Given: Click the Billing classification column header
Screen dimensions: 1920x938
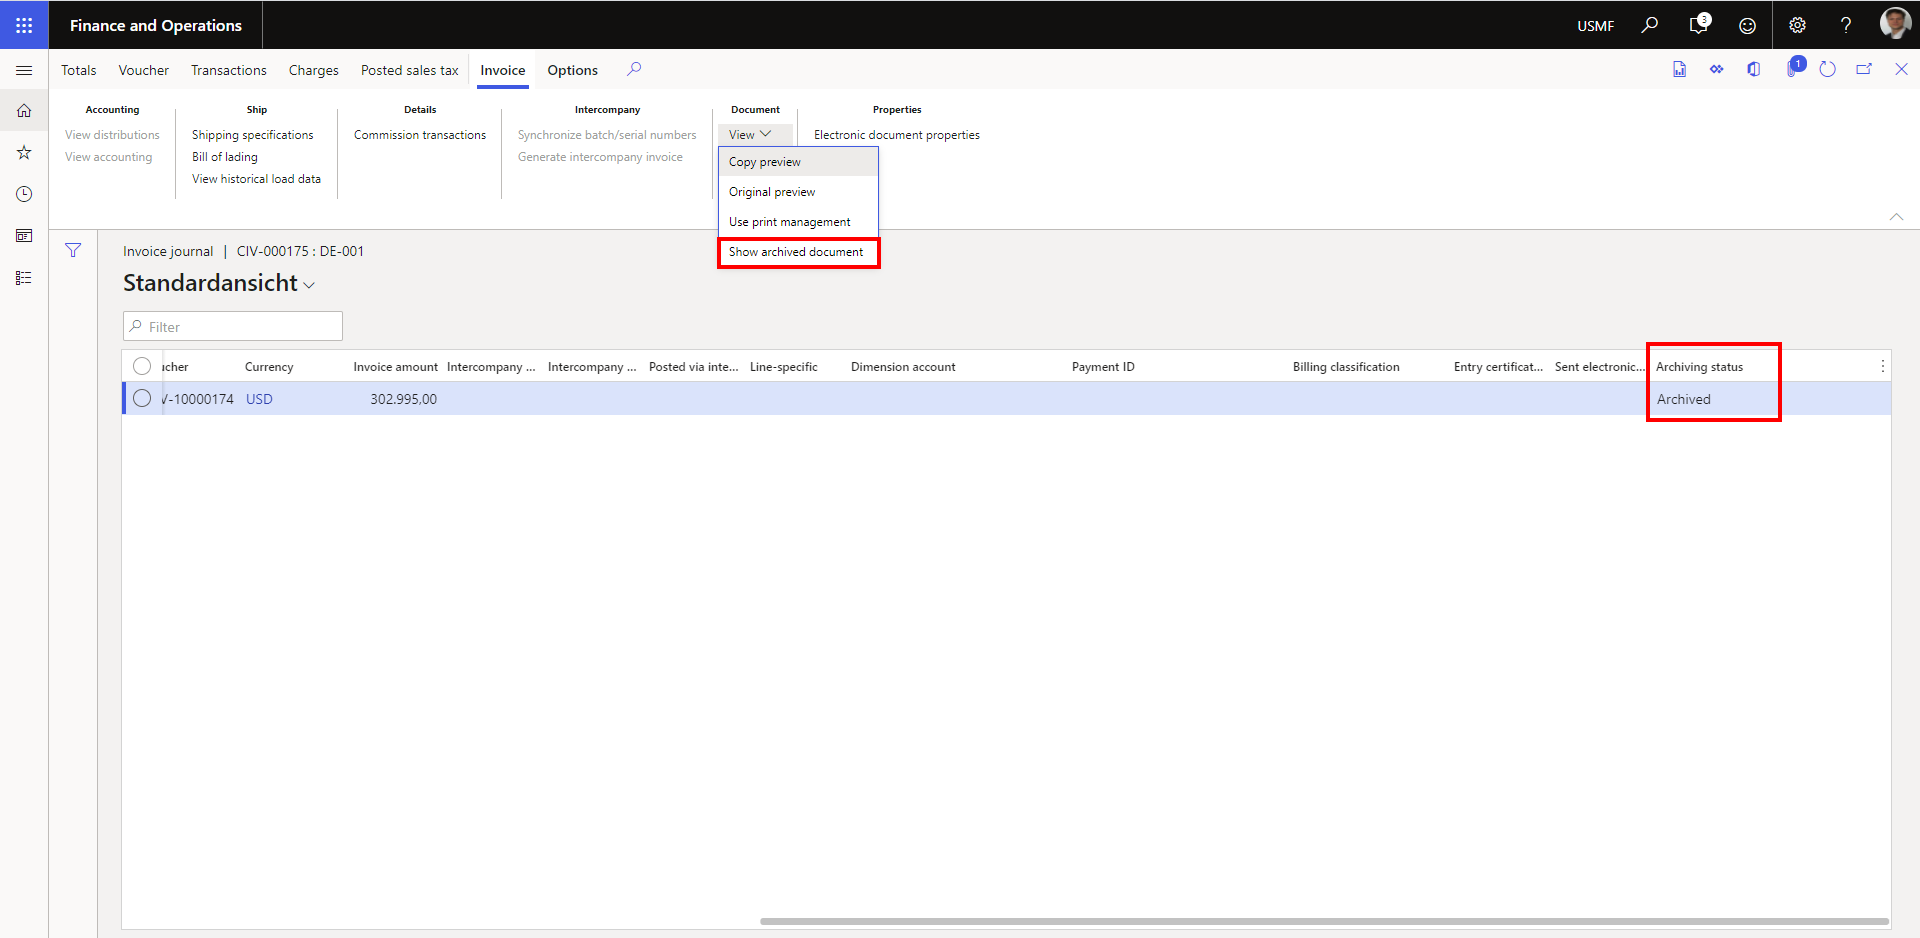Looking at the screenshot, I should tap(1346, 367).
